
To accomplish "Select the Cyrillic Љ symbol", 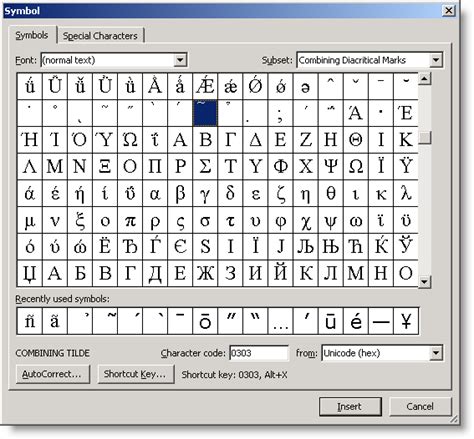I will [305, 247].
